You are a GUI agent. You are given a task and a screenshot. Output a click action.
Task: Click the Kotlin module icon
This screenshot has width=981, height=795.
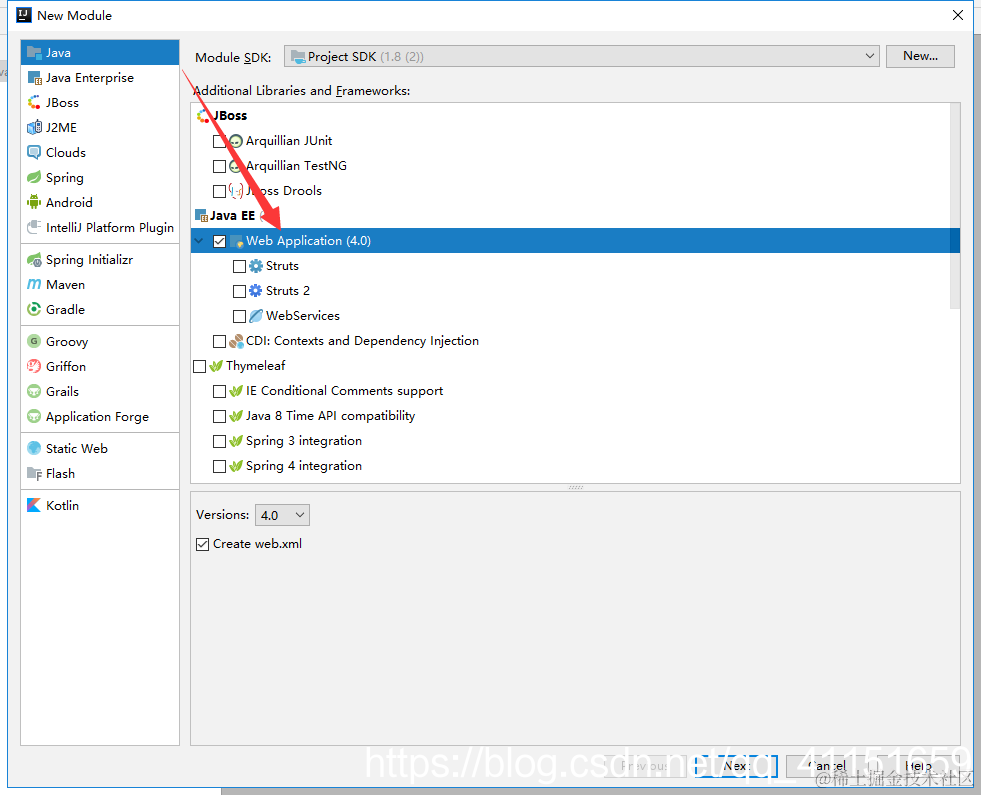(x=34, y=505)
